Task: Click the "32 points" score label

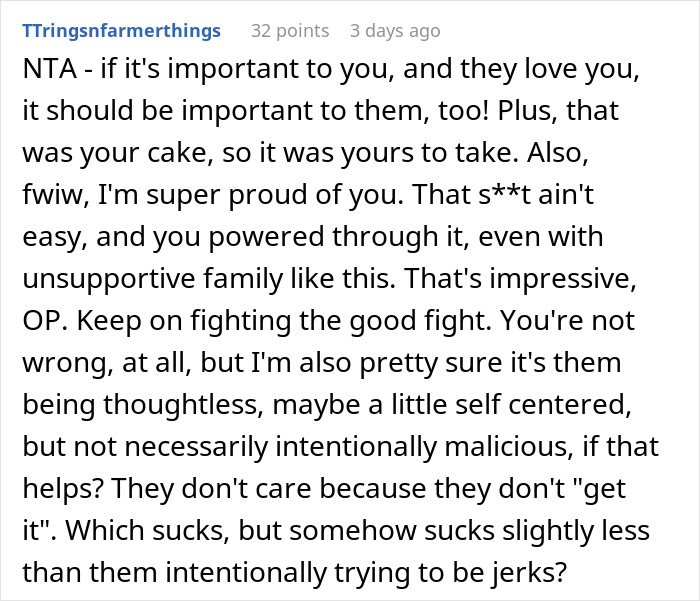Action: click(289, 31)
